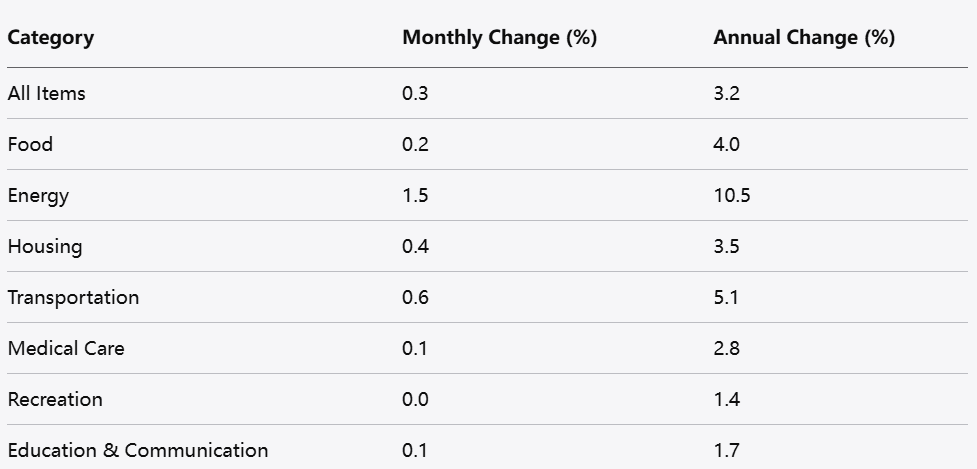Select the Transportation category cell

pos(73,298)
